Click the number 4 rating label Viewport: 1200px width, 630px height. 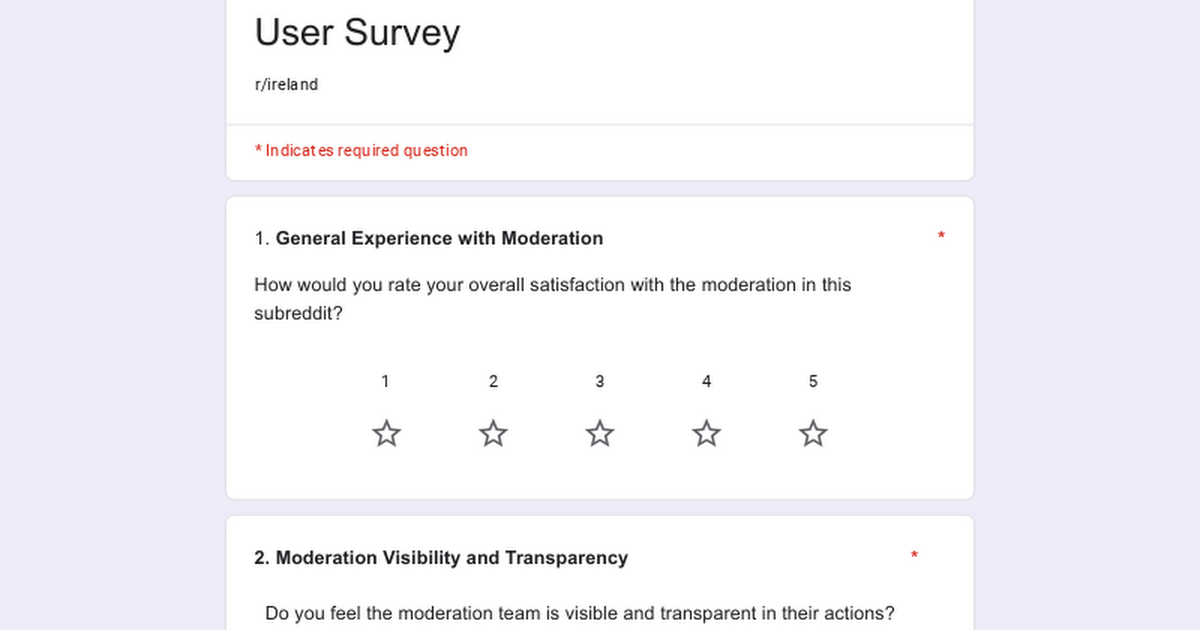707,381
